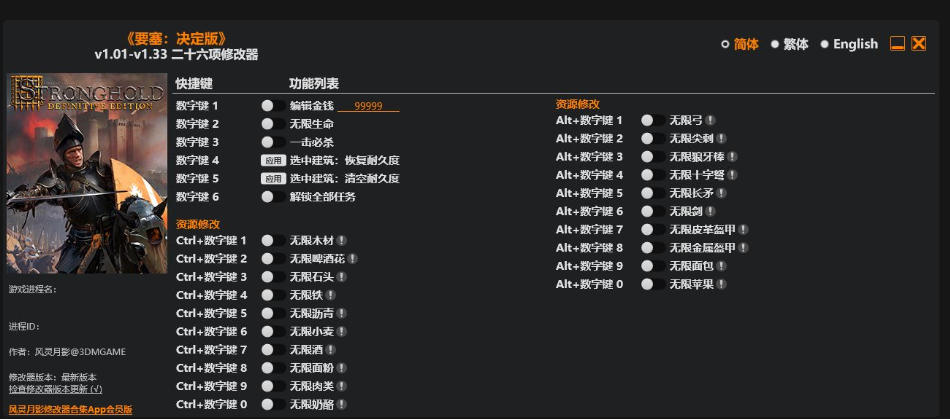Enable 无限弓 toggle
Screen dimensions: 950x419
point(653,120)
